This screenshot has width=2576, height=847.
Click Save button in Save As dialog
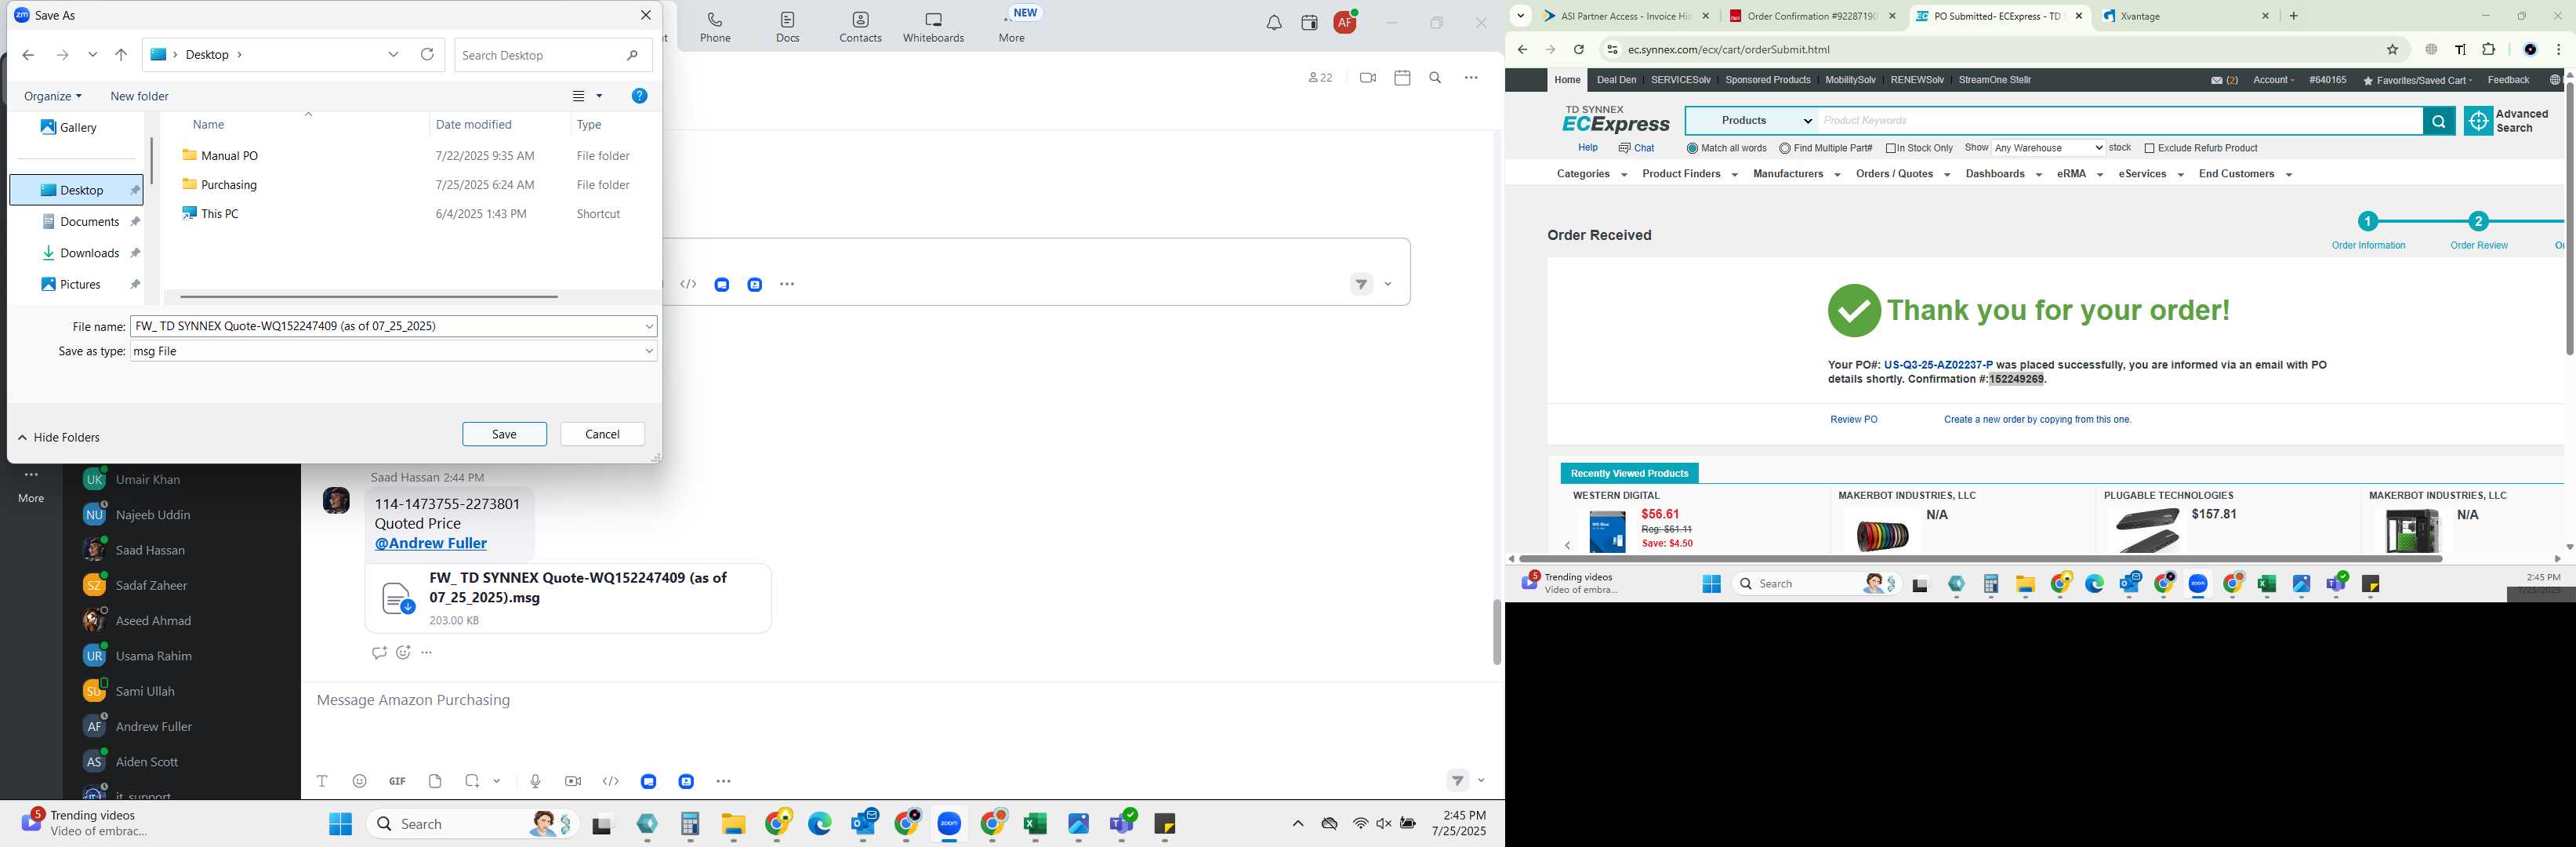[x=504, y=434]
